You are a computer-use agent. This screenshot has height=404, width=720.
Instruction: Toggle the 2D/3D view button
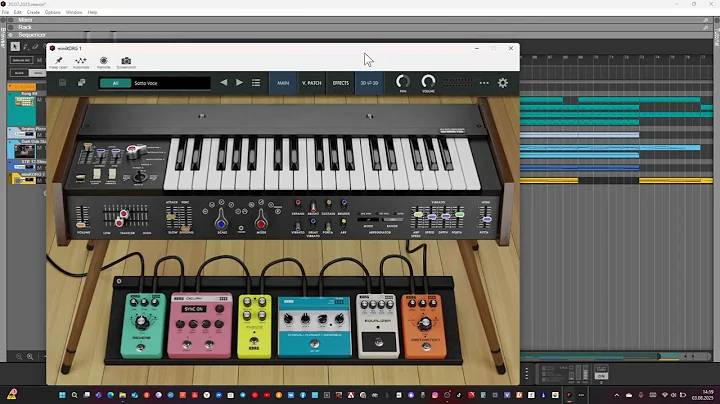pos(369,83)
